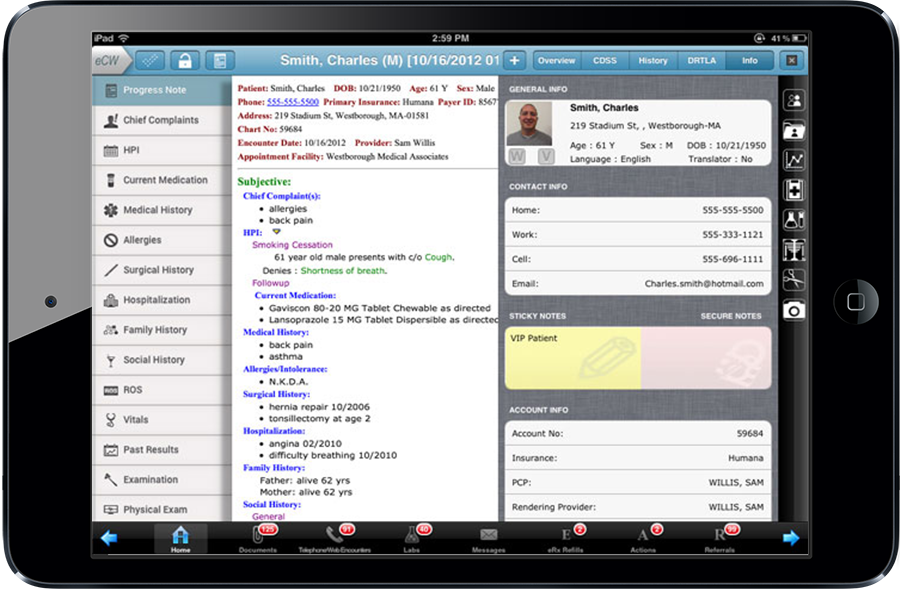
Task: Tap the yellow VIP Patient sticky note
Action: point(573,358)
